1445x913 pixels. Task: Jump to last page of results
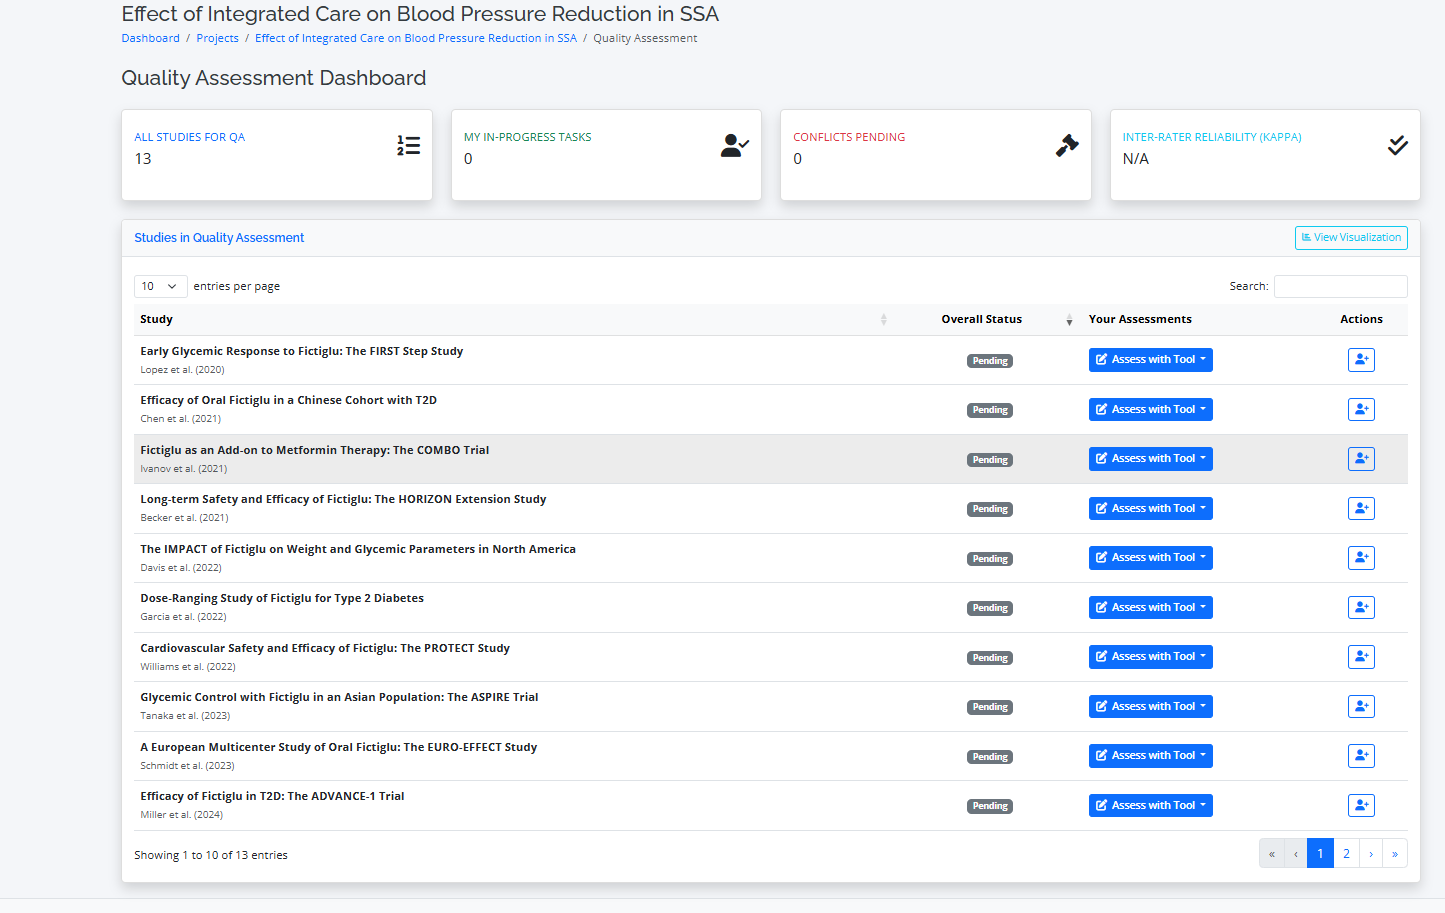1394,854
